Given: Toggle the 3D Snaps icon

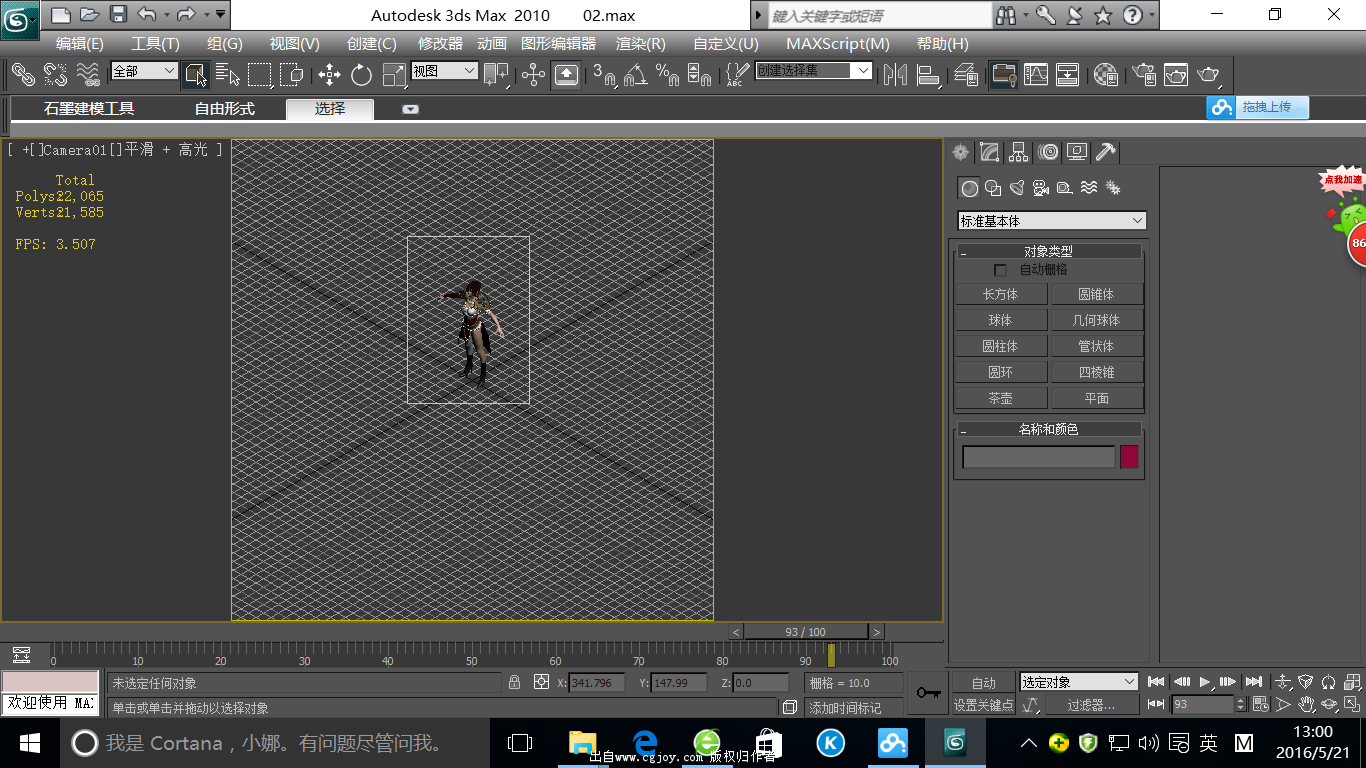Looking at the screenshot, I should pos(604,74).
